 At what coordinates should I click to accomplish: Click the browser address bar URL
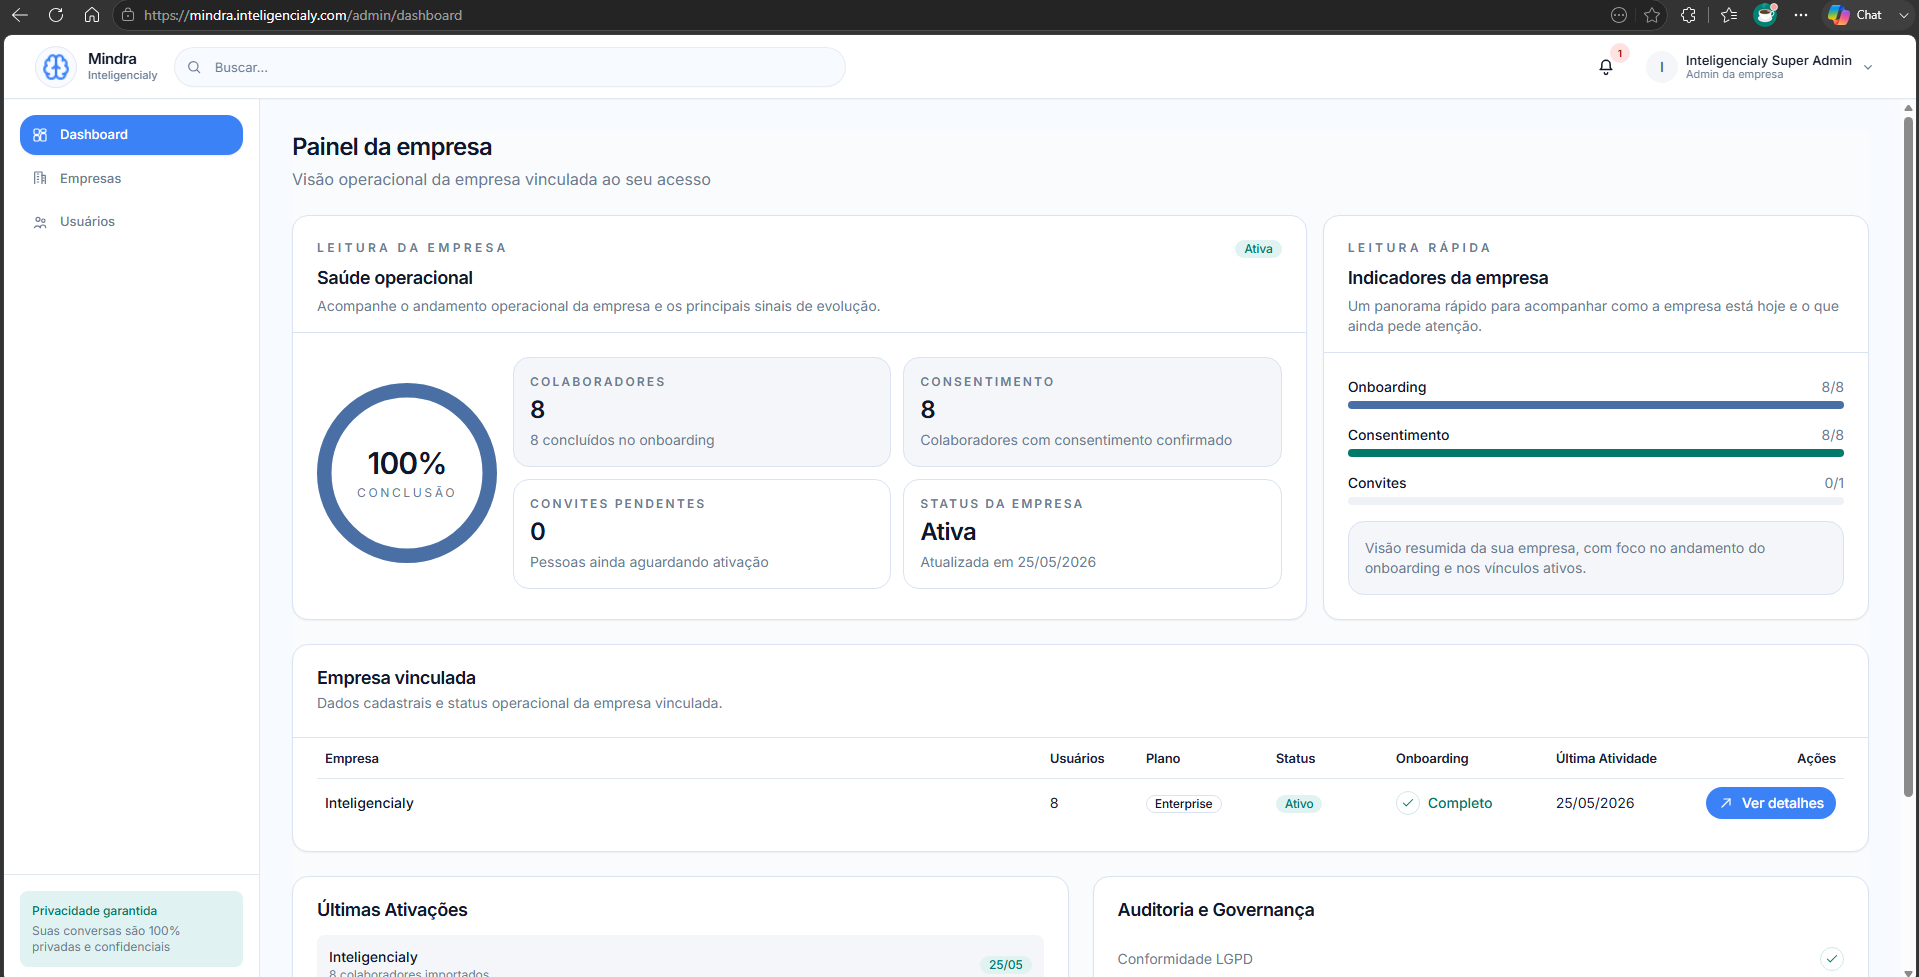(x=303, y=15)
